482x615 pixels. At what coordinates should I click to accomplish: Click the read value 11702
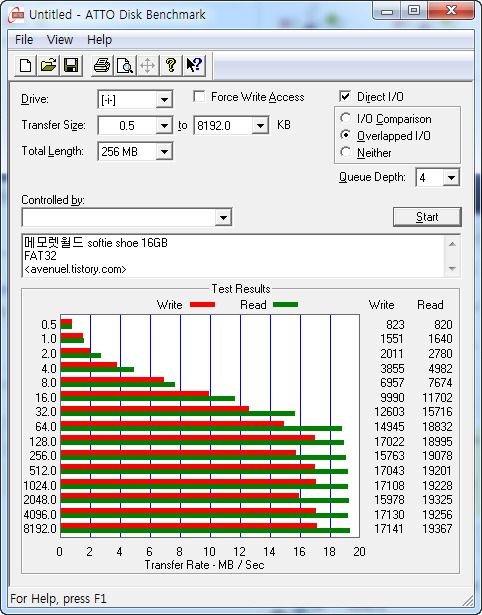pos(437,398)
